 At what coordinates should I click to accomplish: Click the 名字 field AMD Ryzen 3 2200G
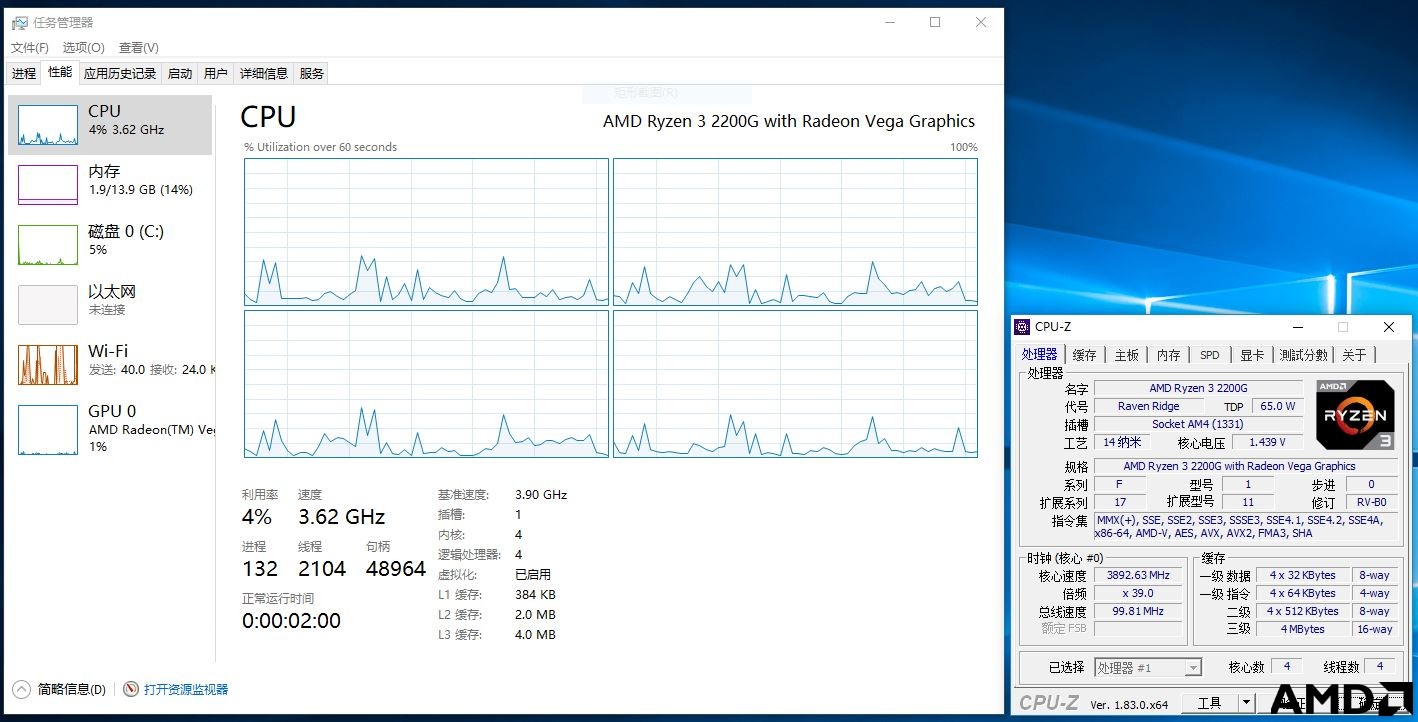[1198, 388]
